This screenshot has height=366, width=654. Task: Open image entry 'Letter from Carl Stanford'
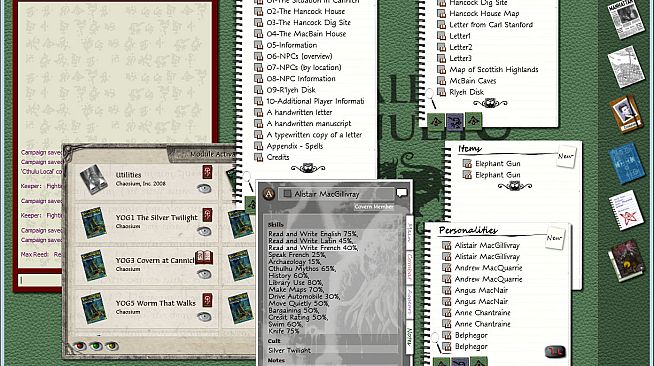(x=491, y=25)
